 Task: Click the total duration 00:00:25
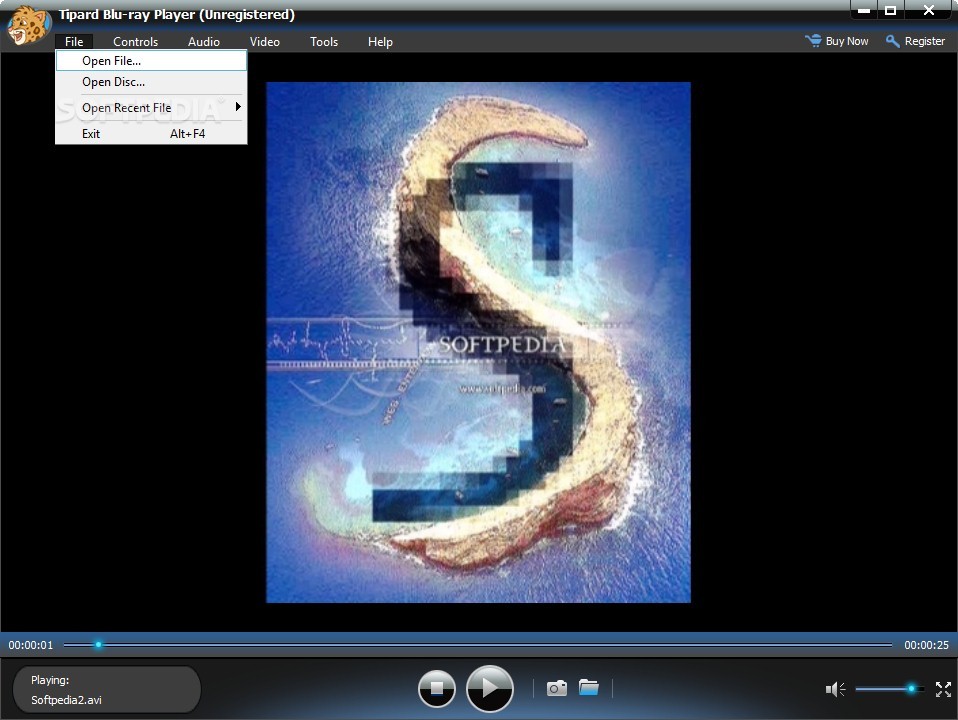coord(926,645)
